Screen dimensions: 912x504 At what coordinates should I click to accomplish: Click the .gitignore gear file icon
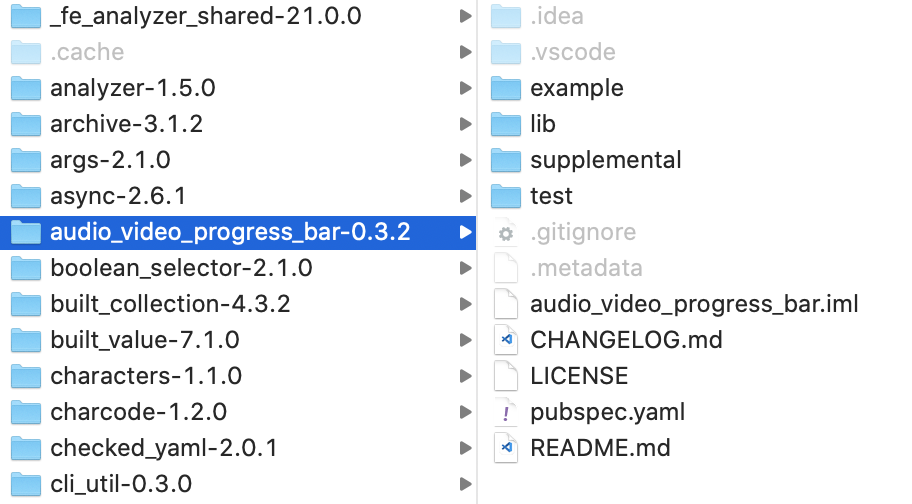tap(507, 232)
